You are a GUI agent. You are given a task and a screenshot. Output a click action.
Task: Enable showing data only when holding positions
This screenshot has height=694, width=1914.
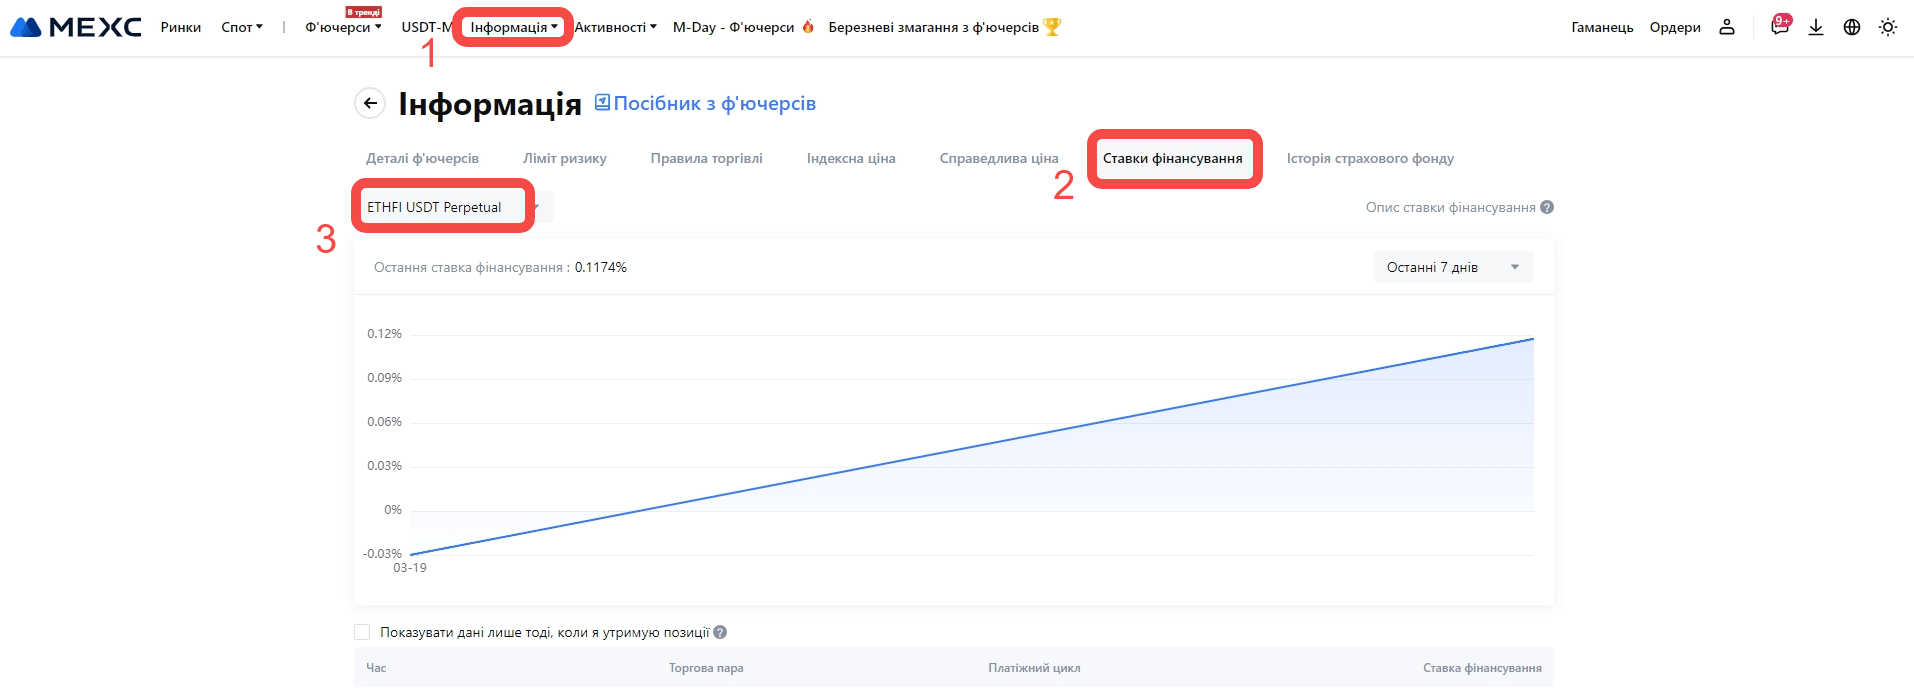point(362,632)
